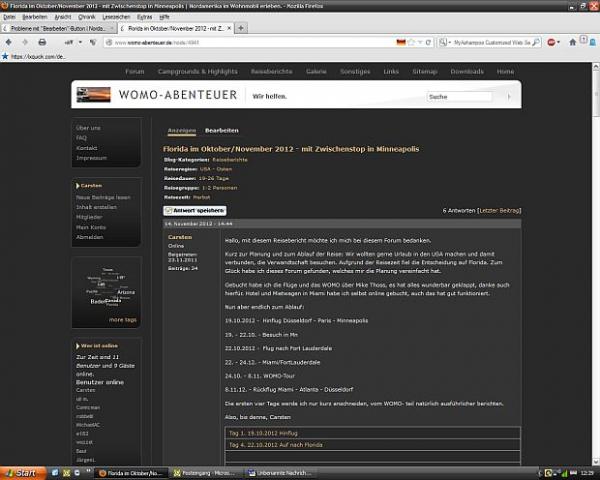This screenshot has width=600, height=480.
Task: Open the Datei menu
Action: pyautogui.click(x=9, y=17)
